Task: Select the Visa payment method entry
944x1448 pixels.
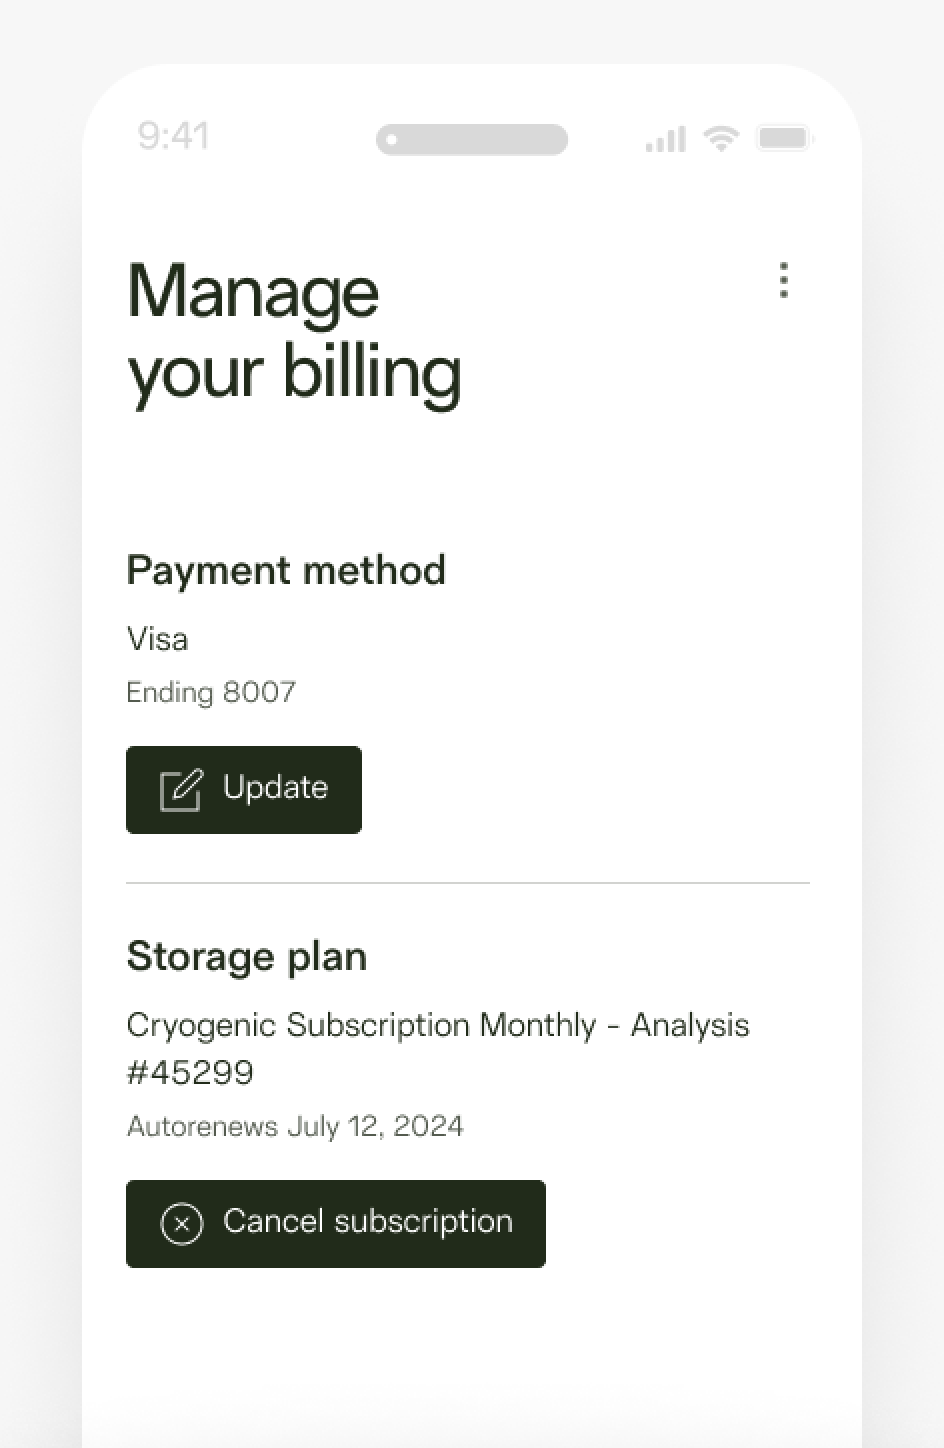Action: [x=157, y=639]
